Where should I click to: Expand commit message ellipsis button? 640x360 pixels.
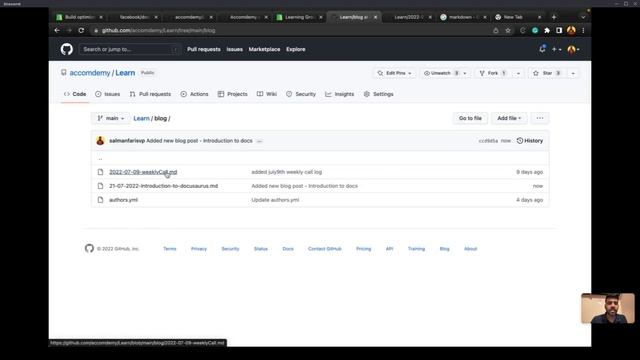click(x=259, y=141)
